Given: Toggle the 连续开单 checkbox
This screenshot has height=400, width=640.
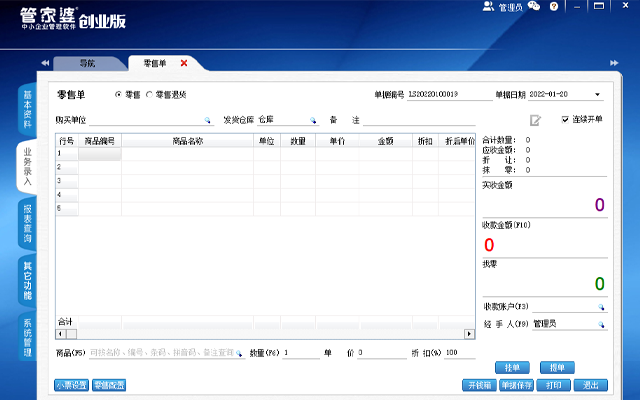Looking at the screenshot, I should [x=564, y=119].
